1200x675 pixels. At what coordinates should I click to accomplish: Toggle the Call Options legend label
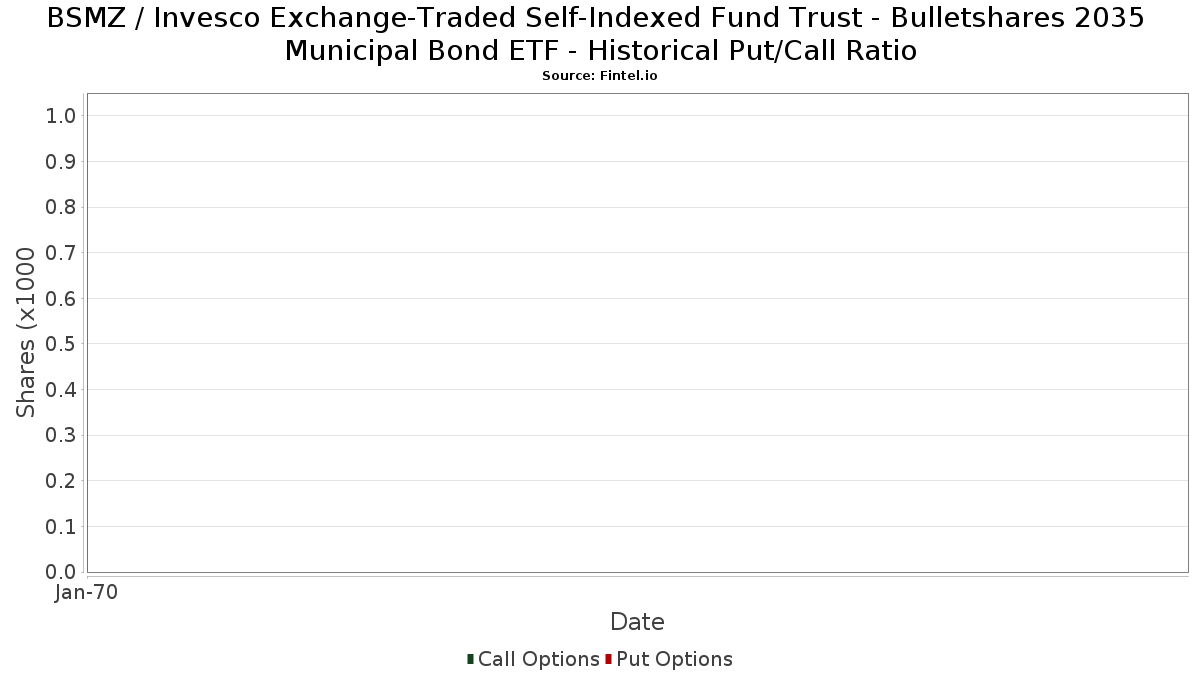point(538,659)
